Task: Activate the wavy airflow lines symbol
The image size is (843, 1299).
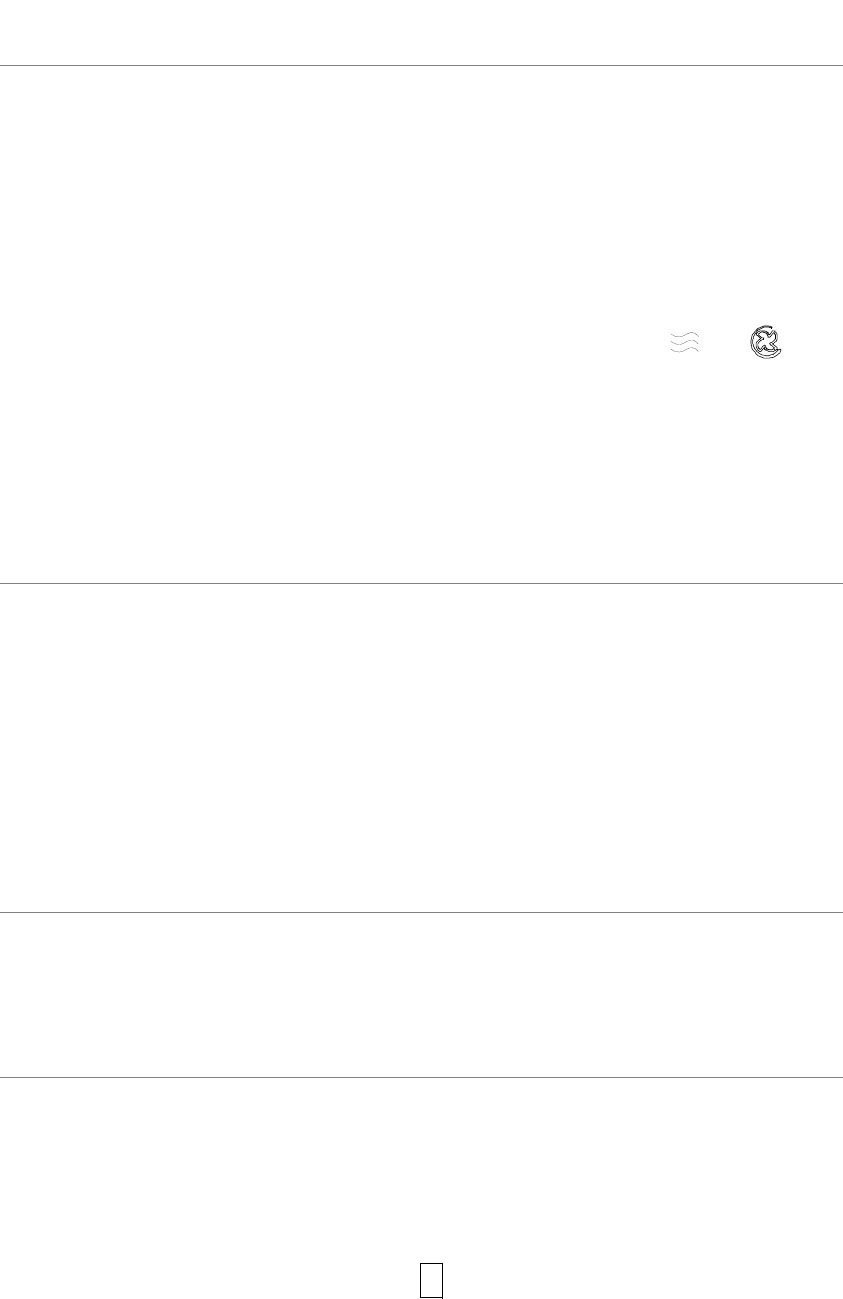Action: 683,342
